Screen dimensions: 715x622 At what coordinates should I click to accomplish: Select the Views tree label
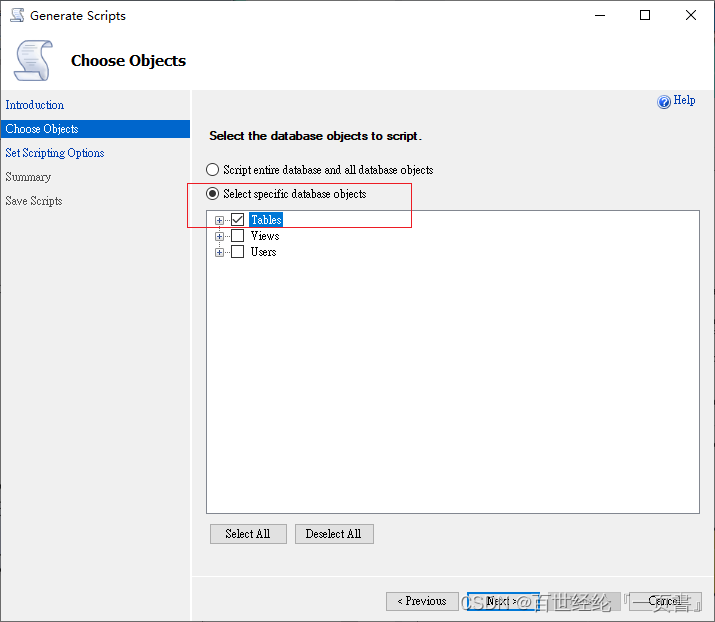(265, 236)
